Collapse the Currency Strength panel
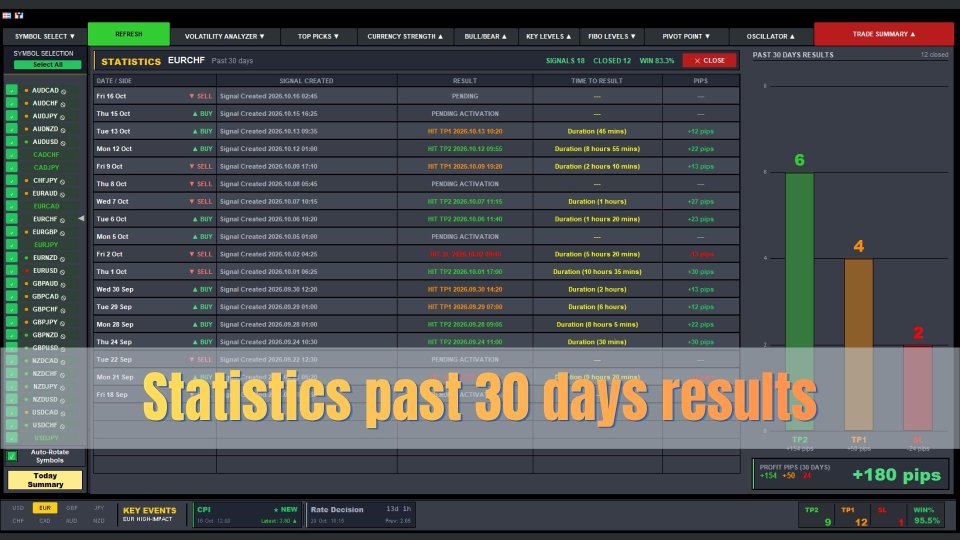This screenshot has height=540, width=960. click(x=405, y=36)
